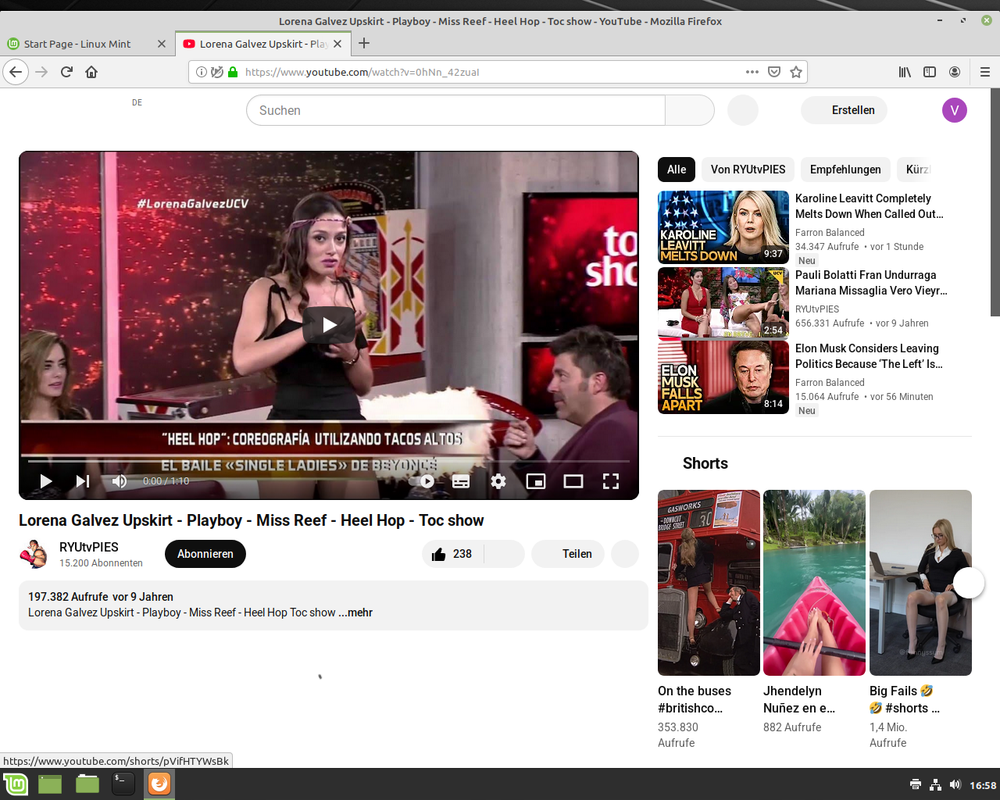Image resolution: width=1000 pixels, height=800 pixels.
Task: Open RYUtvPIES channel avatar
Action: pyautogui.click(x=34, y=554)
